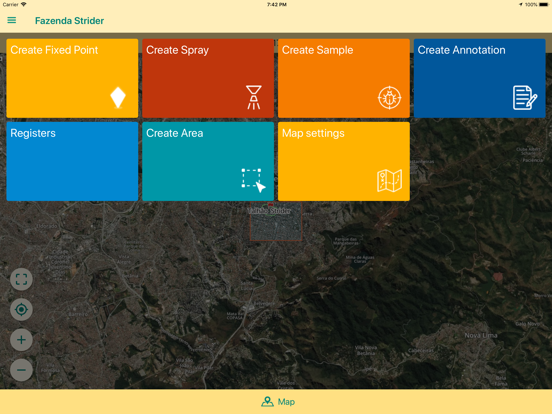Fit map to full extent button
552x414 pixels.
21,280
